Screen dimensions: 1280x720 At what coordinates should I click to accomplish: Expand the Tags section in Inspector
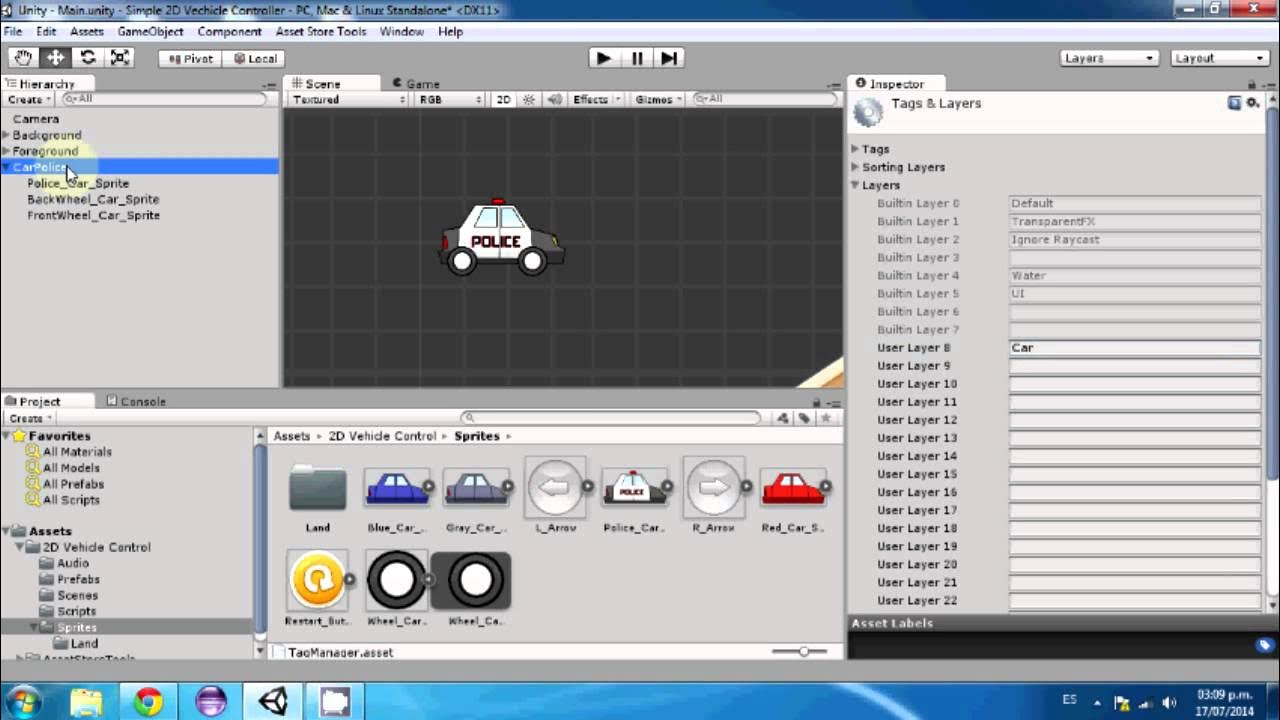click(855, 149)
